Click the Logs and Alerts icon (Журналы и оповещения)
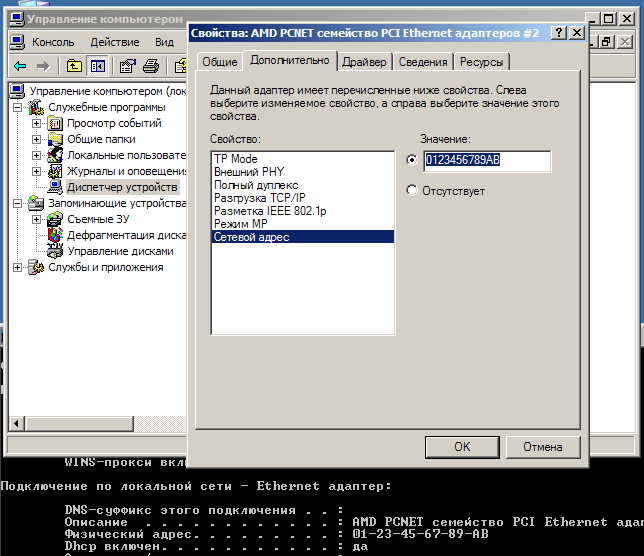The image size is (644, 556). 55,171
